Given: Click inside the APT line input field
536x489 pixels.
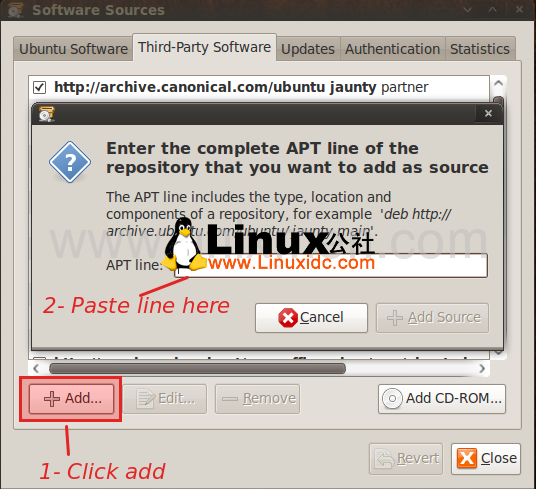Looking at the screenshot, I should click(x=331, y=266).
